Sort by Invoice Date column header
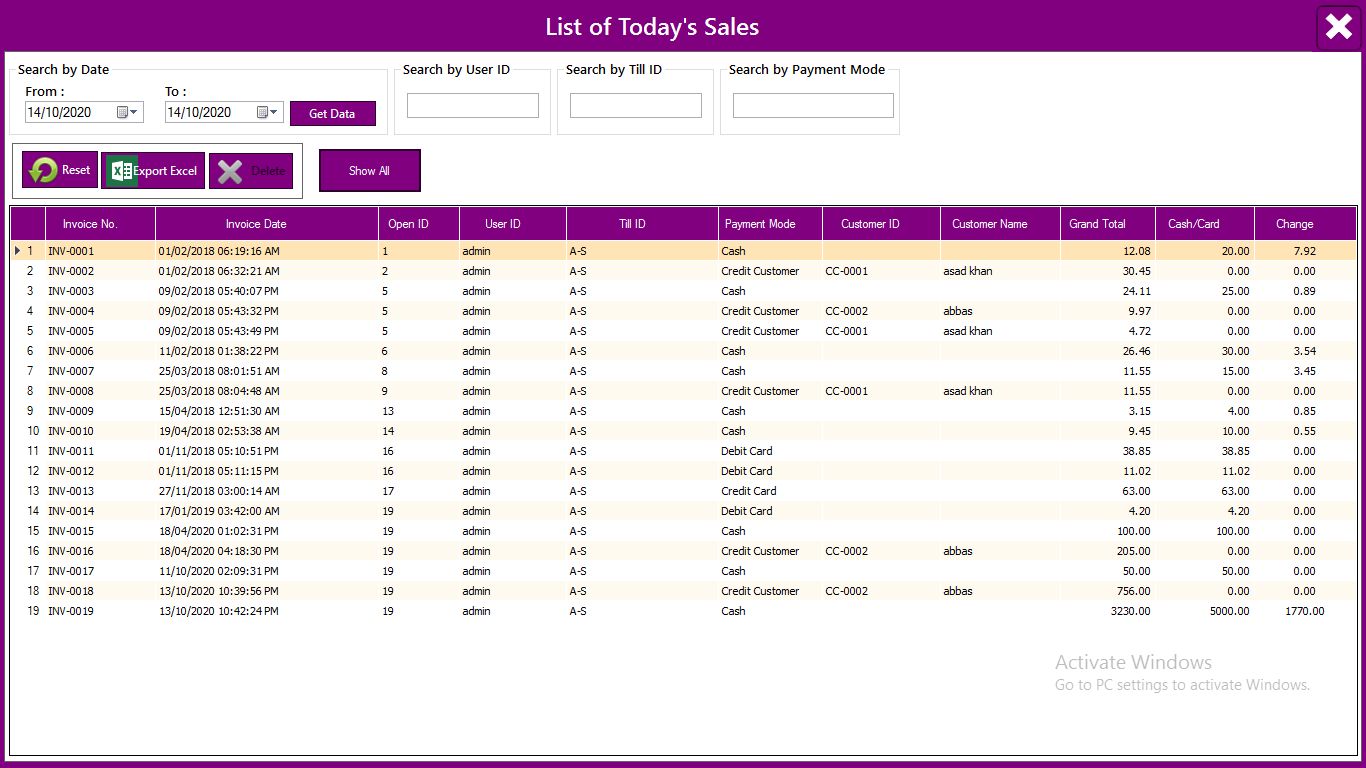The width and height of the screenshot is (1366, 768). (x=256, y=224)
